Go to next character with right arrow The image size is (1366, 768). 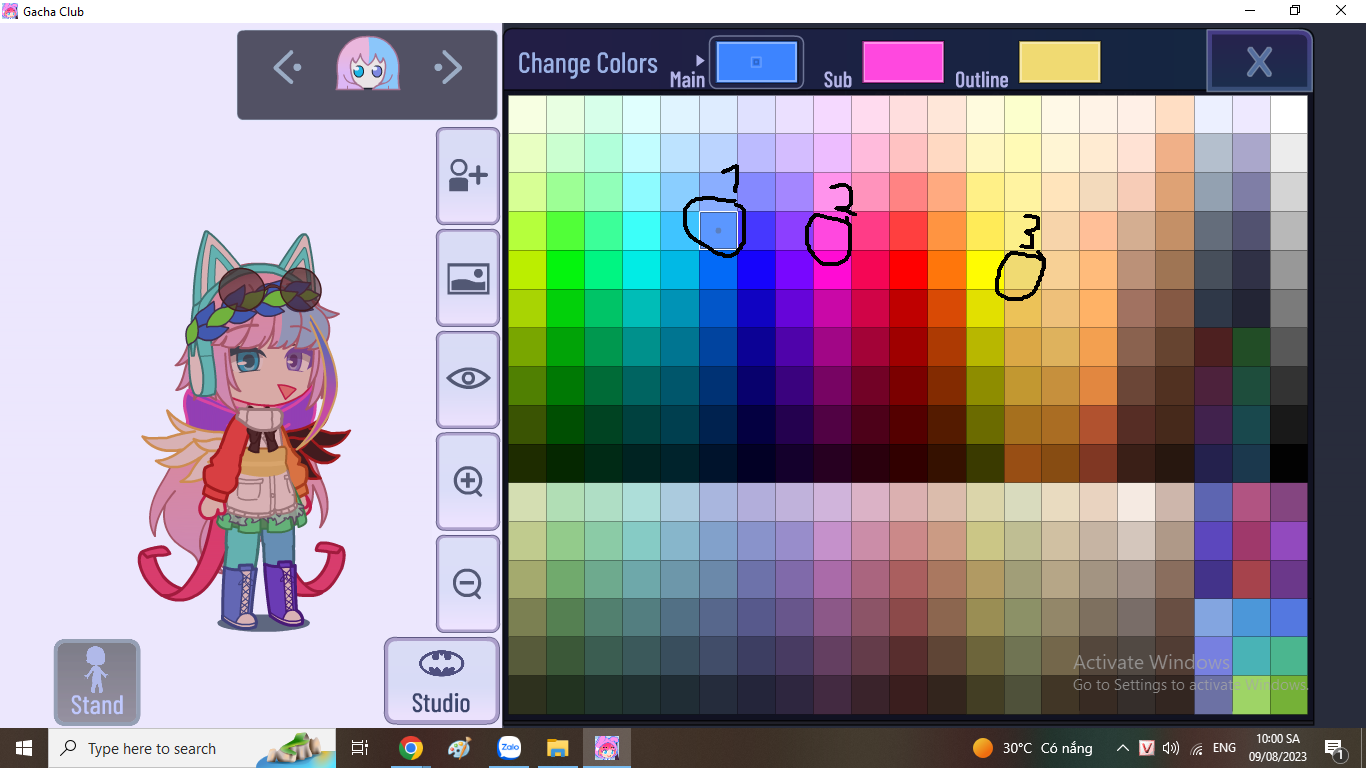(448, 68)
